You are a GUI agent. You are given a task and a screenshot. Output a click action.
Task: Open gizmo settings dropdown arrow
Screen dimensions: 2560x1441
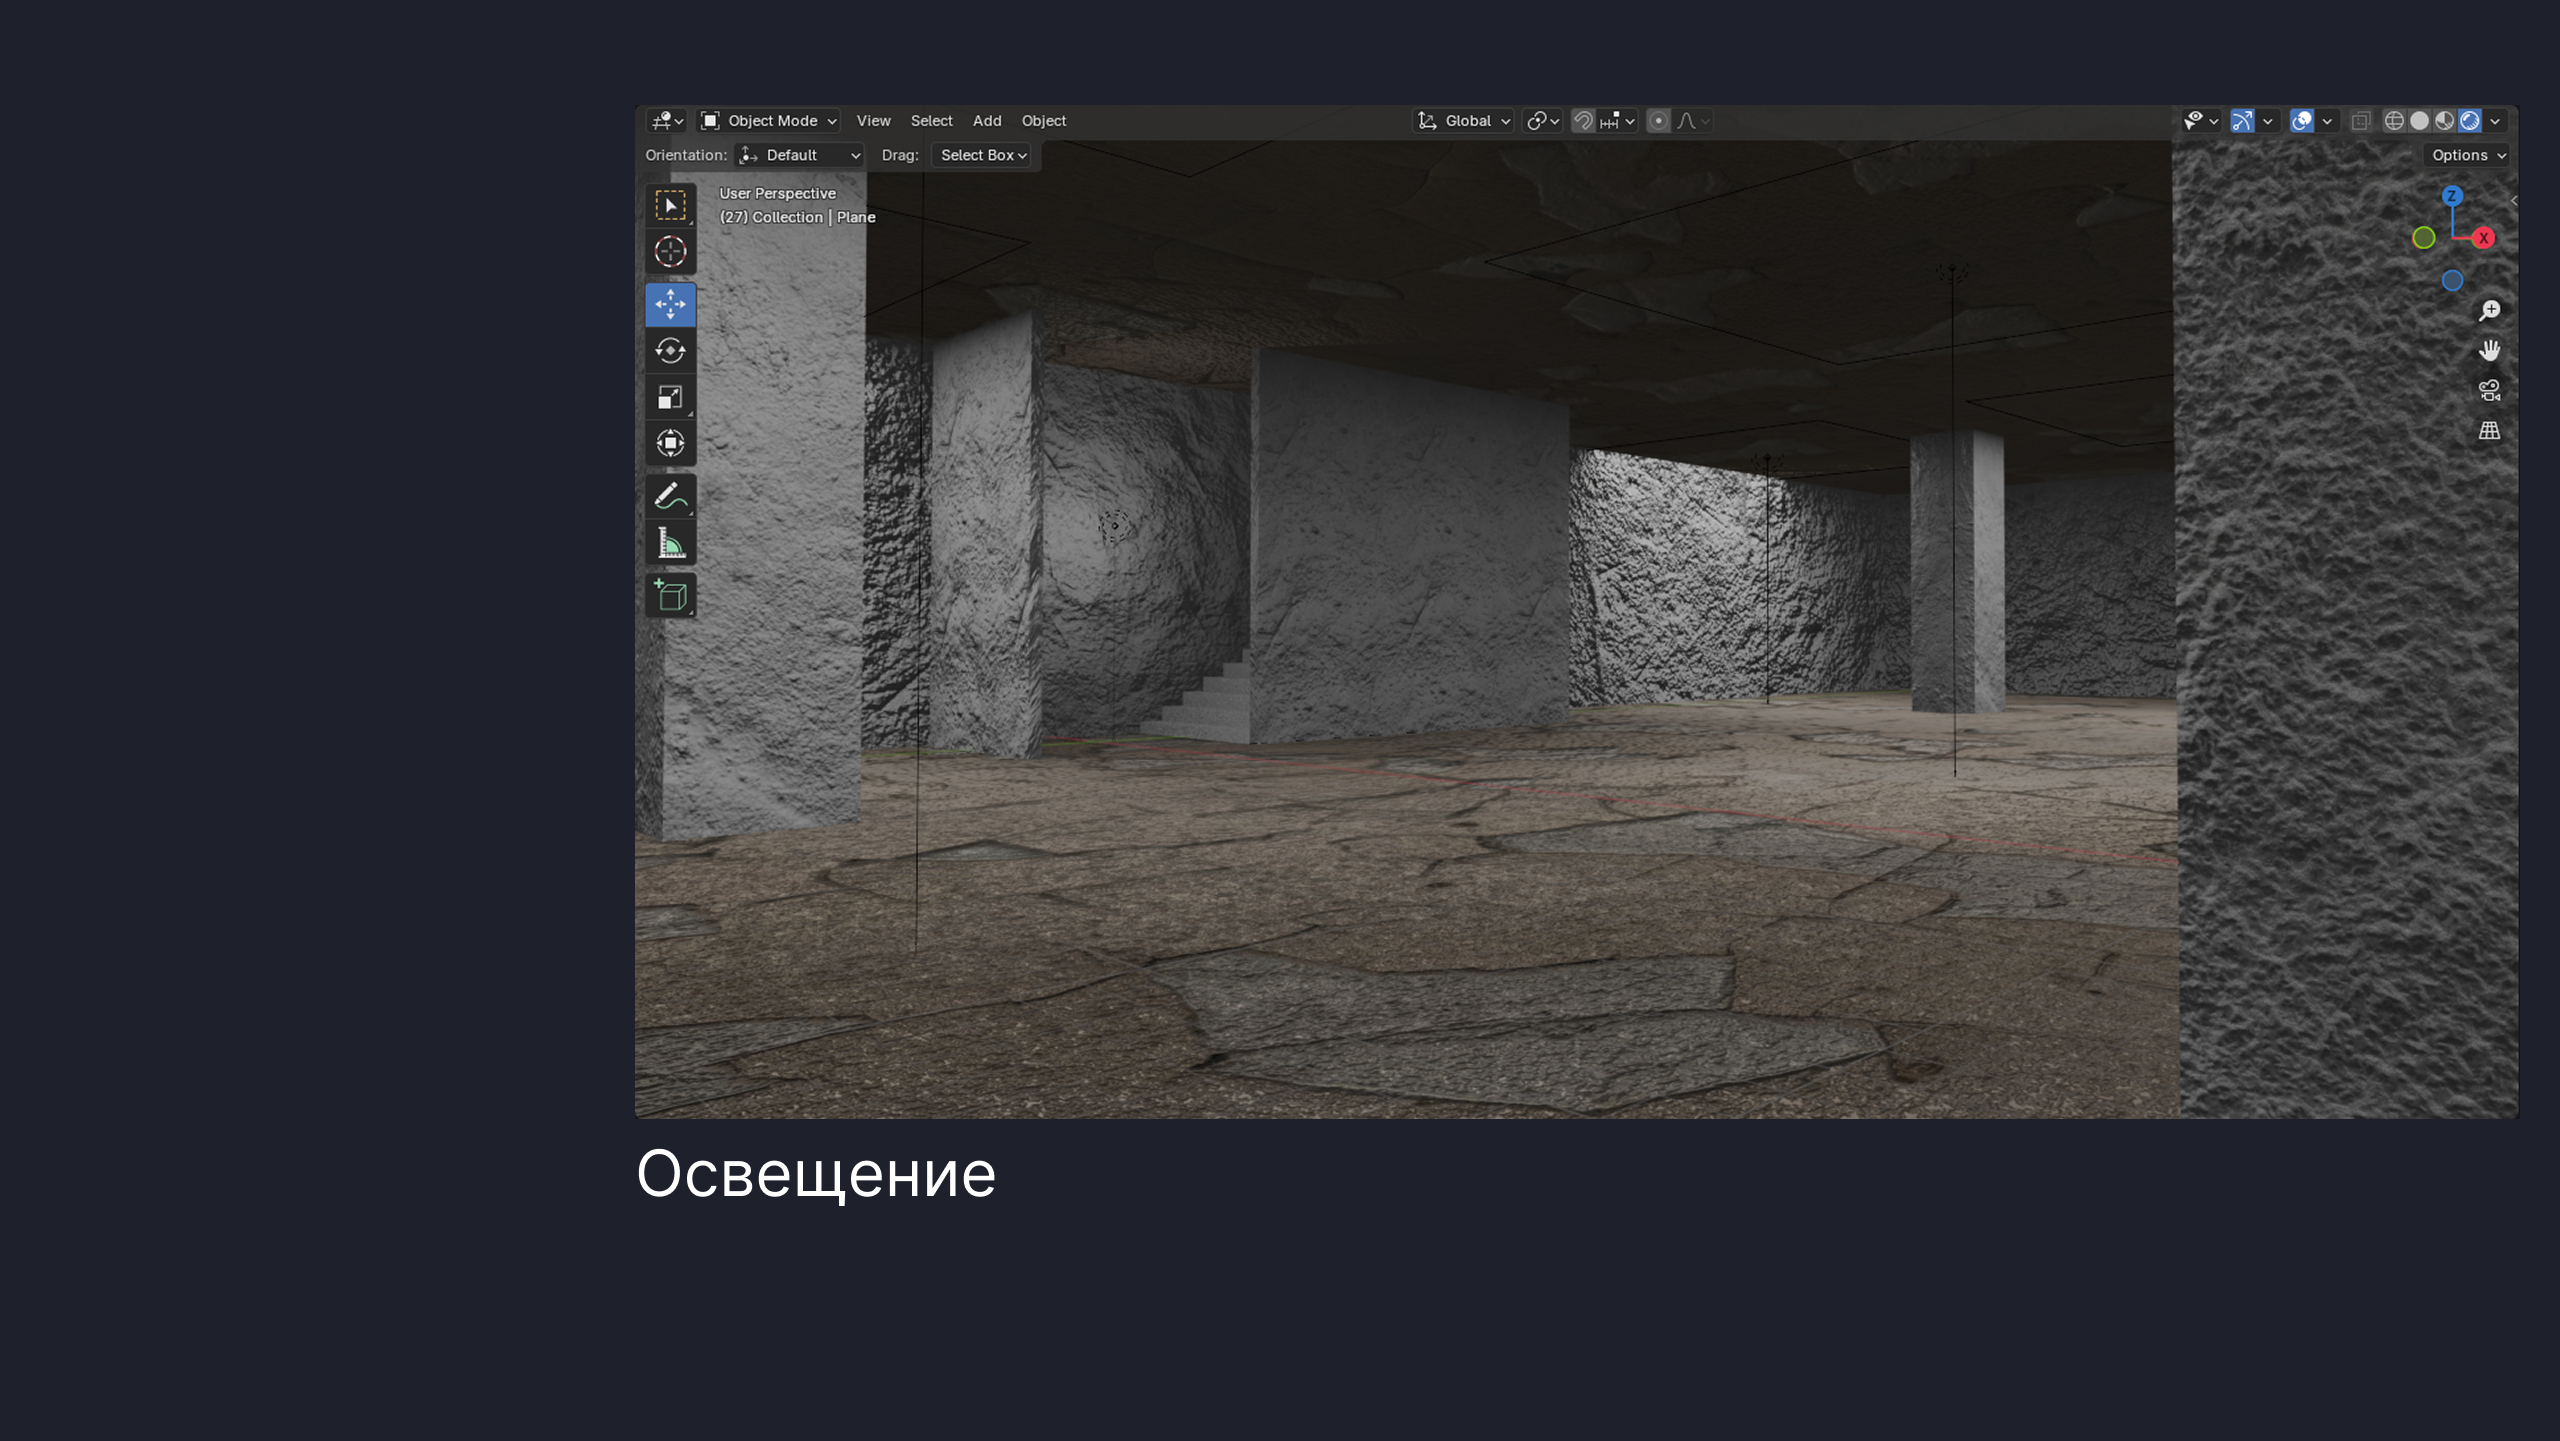pos(2268,121)
